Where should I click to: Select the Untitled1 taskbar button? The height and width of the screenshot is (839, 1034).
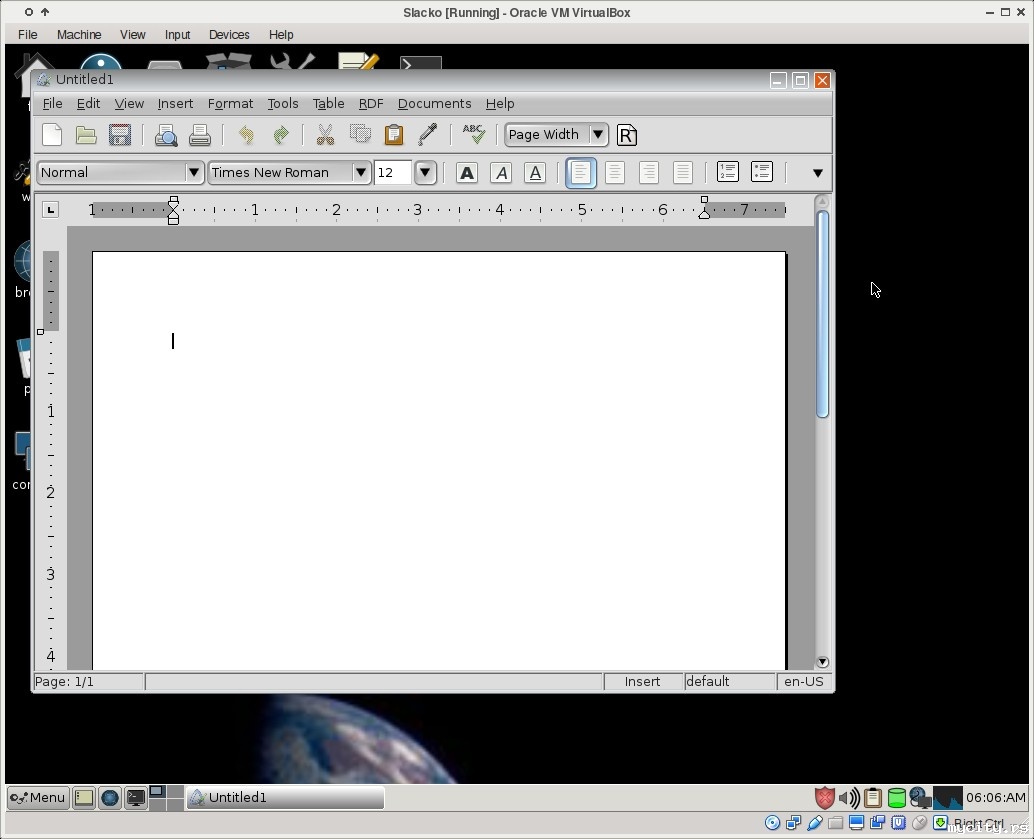tap(285, 797)
